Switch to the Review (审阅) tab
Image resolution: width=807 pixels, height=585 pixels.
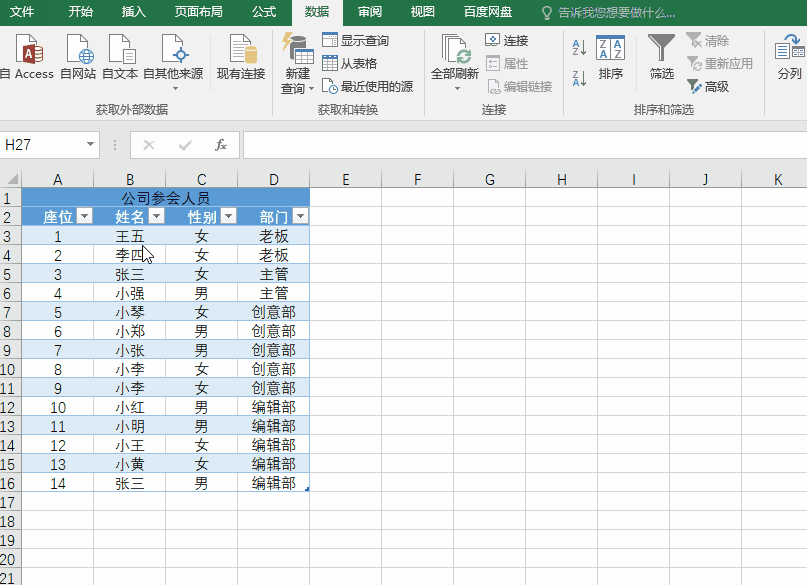coord(370,12)
